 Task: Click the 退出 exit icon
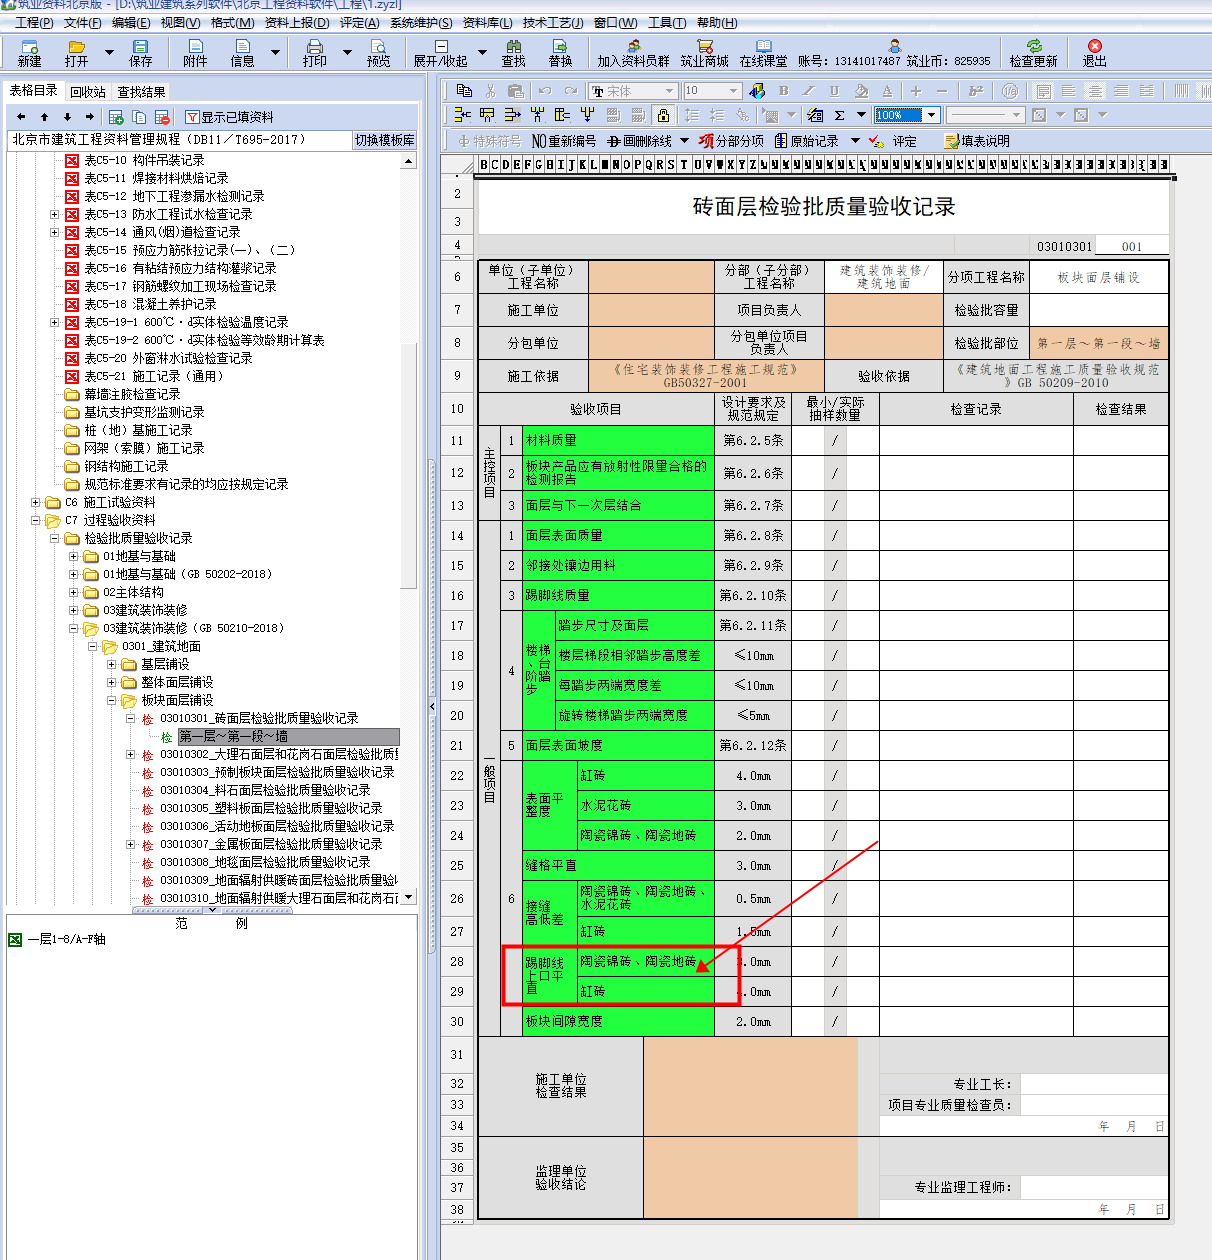click(x=1094, y=53)
